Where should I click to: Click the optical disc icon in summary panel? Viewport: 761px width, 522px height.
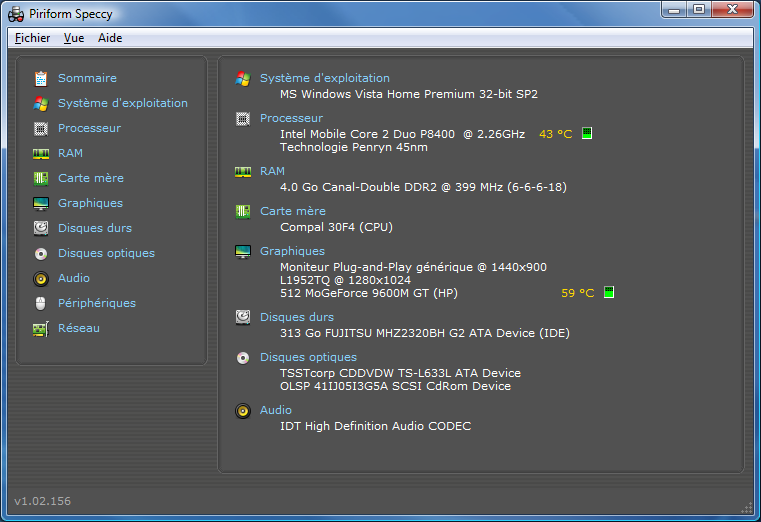point(243,358)
